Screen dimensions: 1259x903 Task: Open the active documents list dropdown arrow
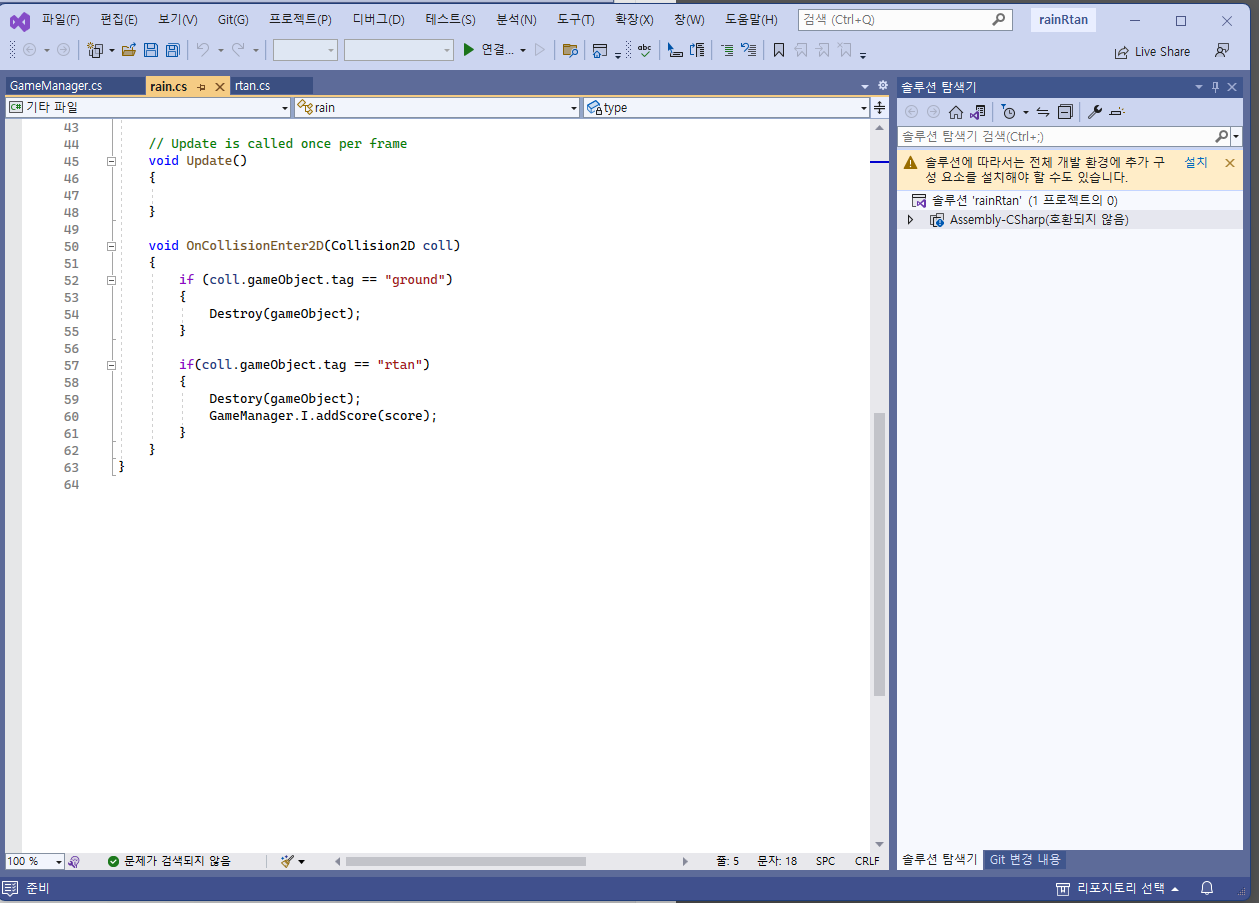(x=865, y=87)
